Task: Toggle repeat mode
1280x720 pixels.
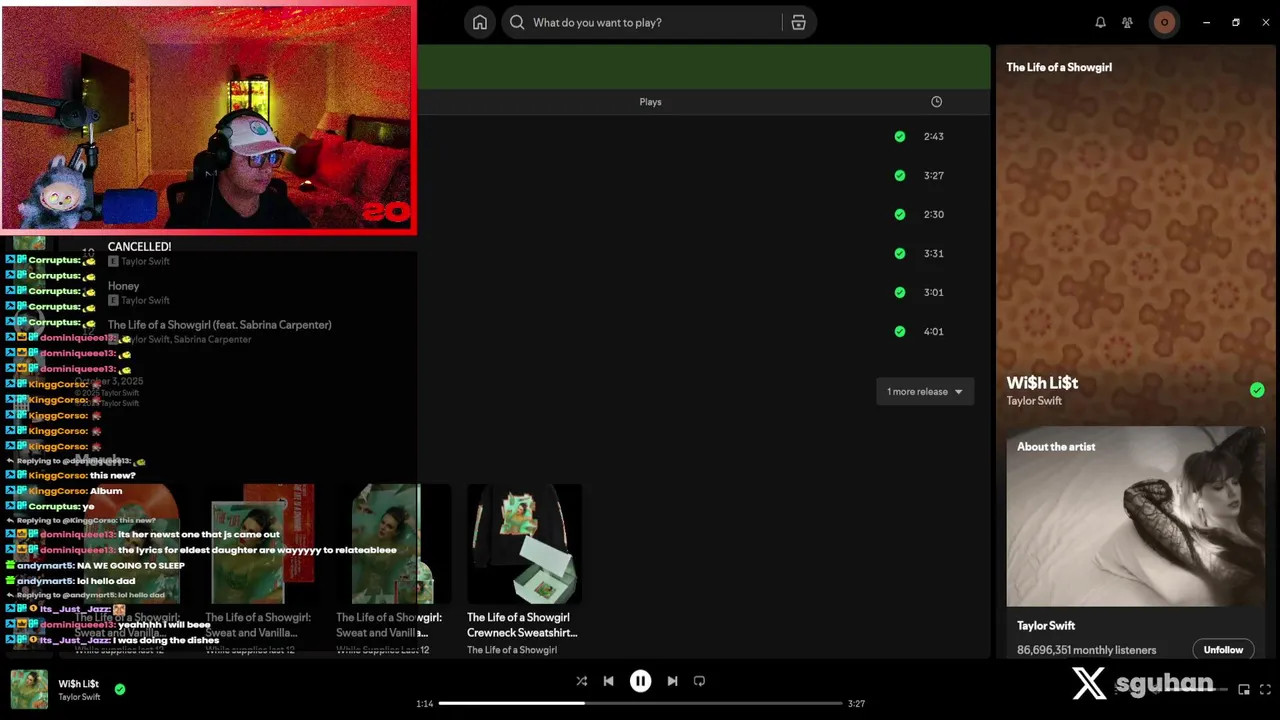Action: coord(699,681)
